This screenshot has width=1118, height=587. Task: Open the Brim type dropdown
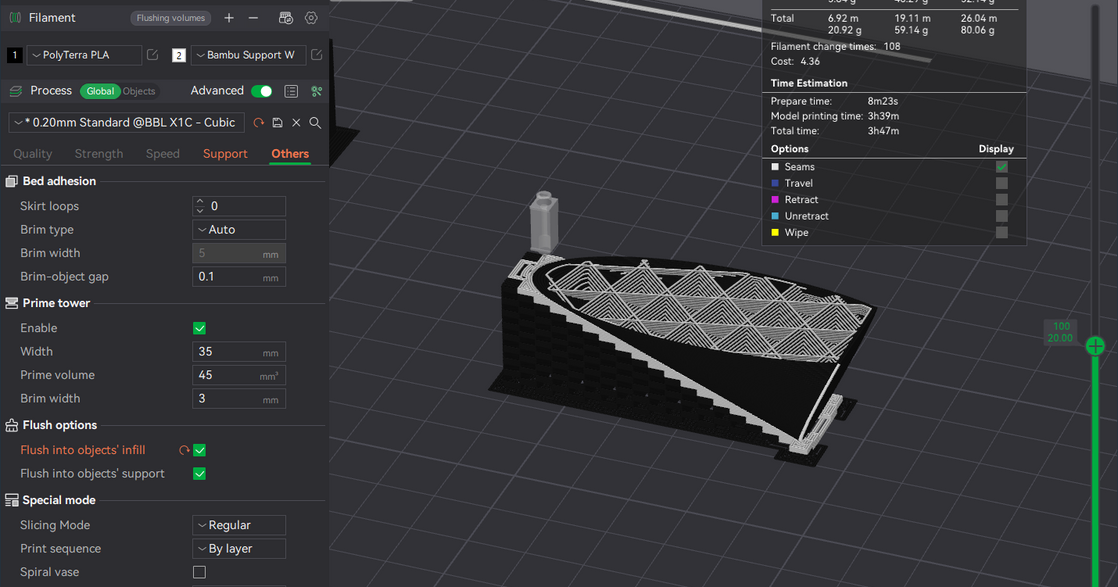click(x=239, y=230)
